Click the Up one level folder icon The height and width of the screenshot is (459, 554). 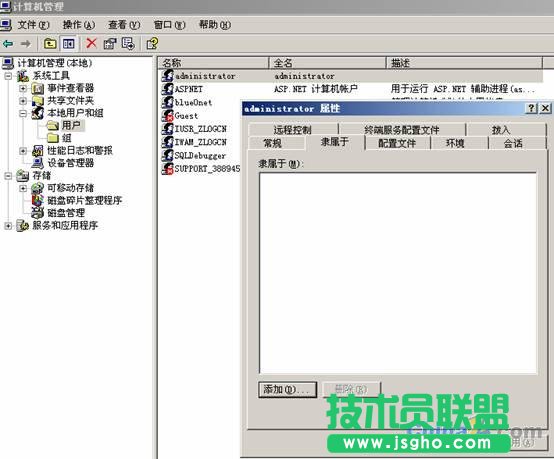pyautogui.click(x=50, y=44)
